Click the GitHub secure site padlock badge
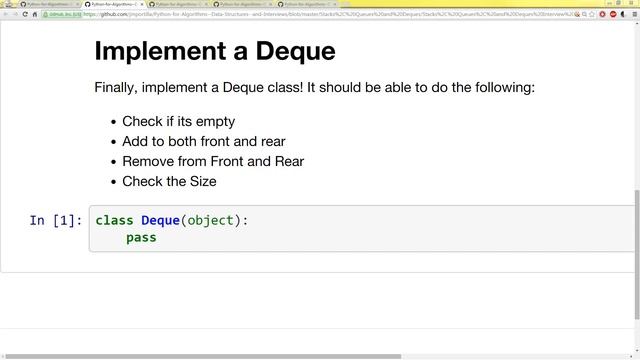 tap(62, 14)
